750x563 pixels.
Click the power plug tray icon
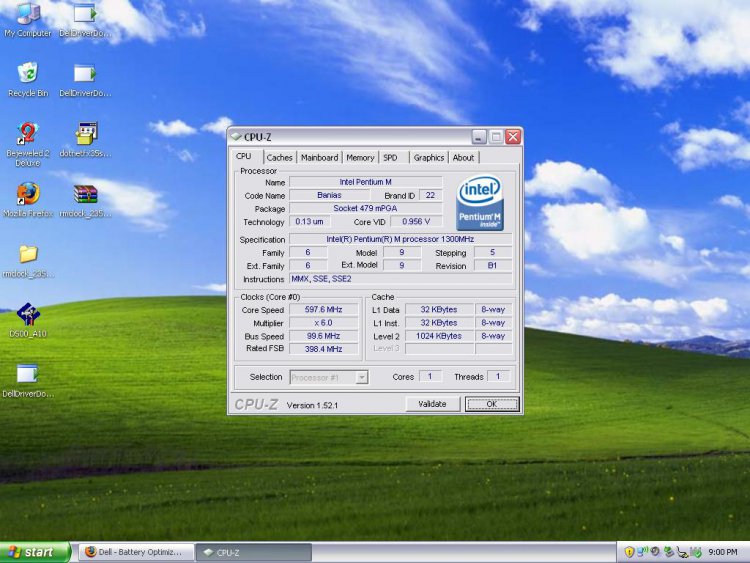pos(682,552)
